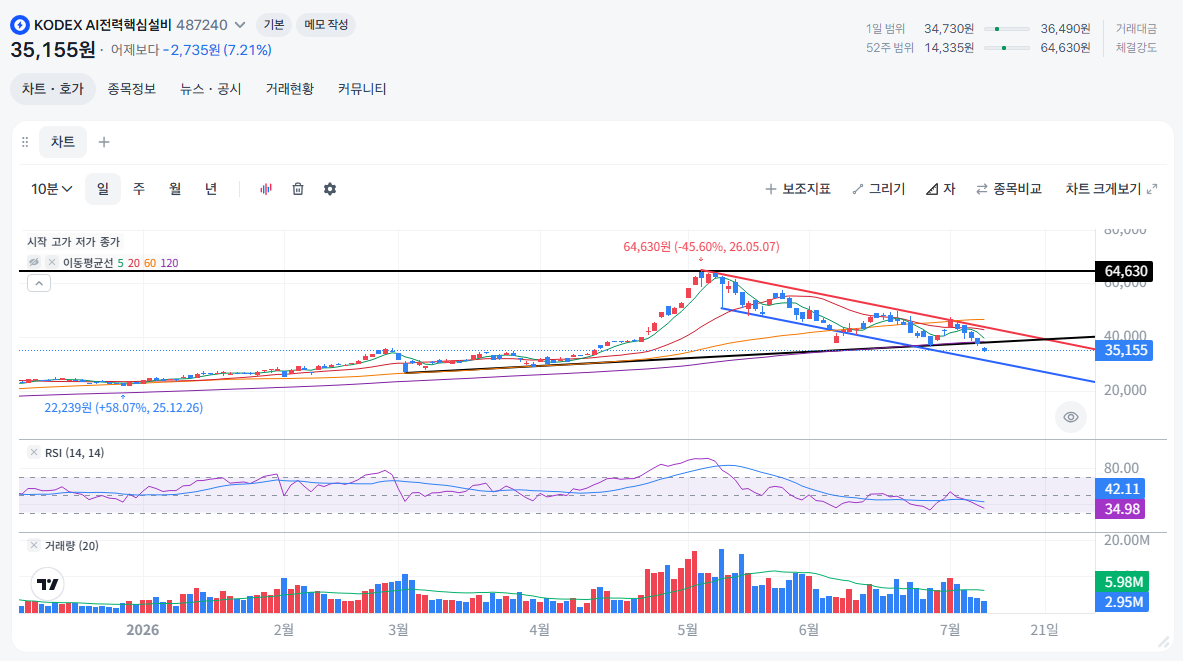The image size is (1183, 661).
Task: Click the -2,735원 (7.21%) change text
Action: point(217,50)
